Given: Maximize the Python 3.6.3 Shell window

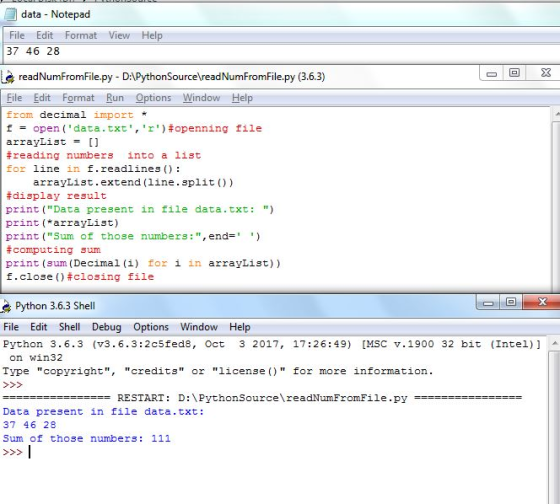Looking at the screenshot, I should tap(511, 303).
